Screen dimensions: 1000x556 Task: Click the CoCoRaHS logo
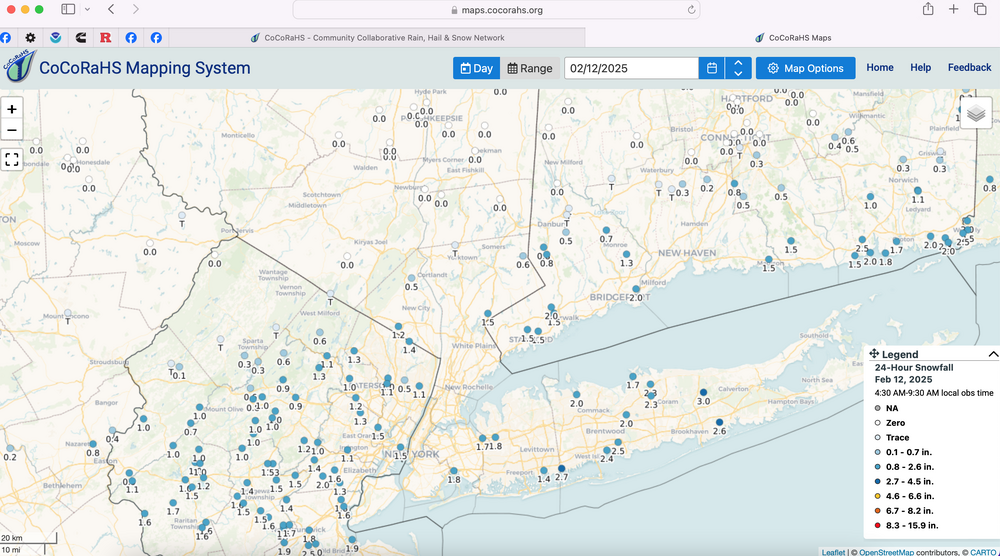click(x=18, y=66)
